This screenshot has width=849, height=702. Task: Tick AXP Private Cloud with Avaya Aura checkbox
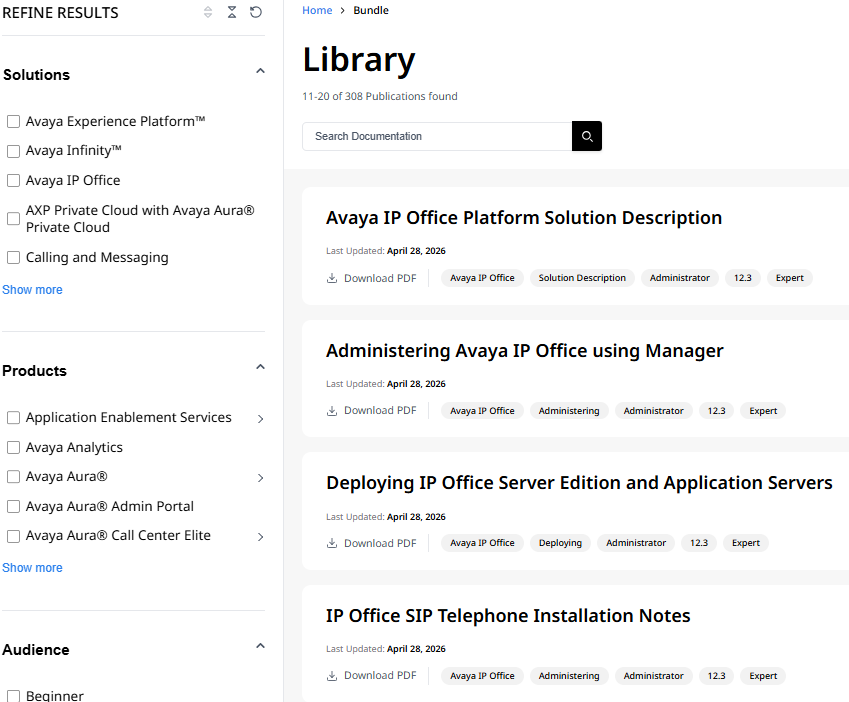coord(14,219)
